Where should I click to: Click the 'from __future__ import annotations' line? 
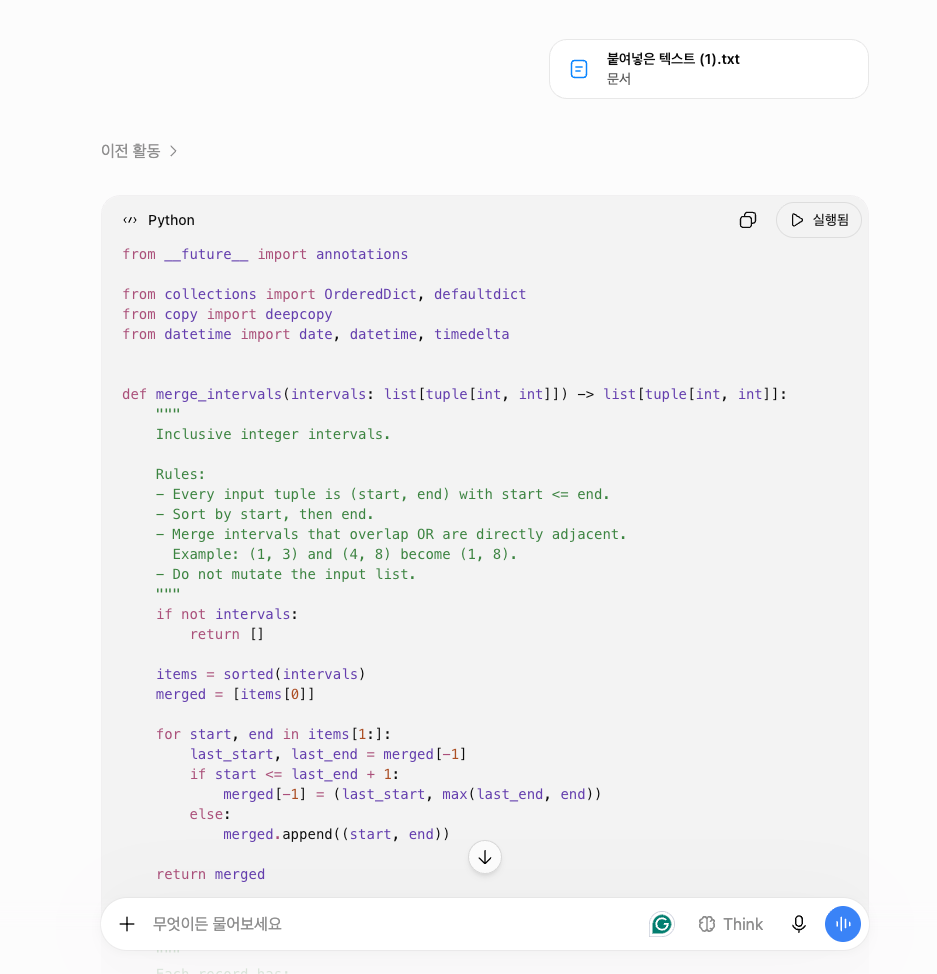[265, 255]
